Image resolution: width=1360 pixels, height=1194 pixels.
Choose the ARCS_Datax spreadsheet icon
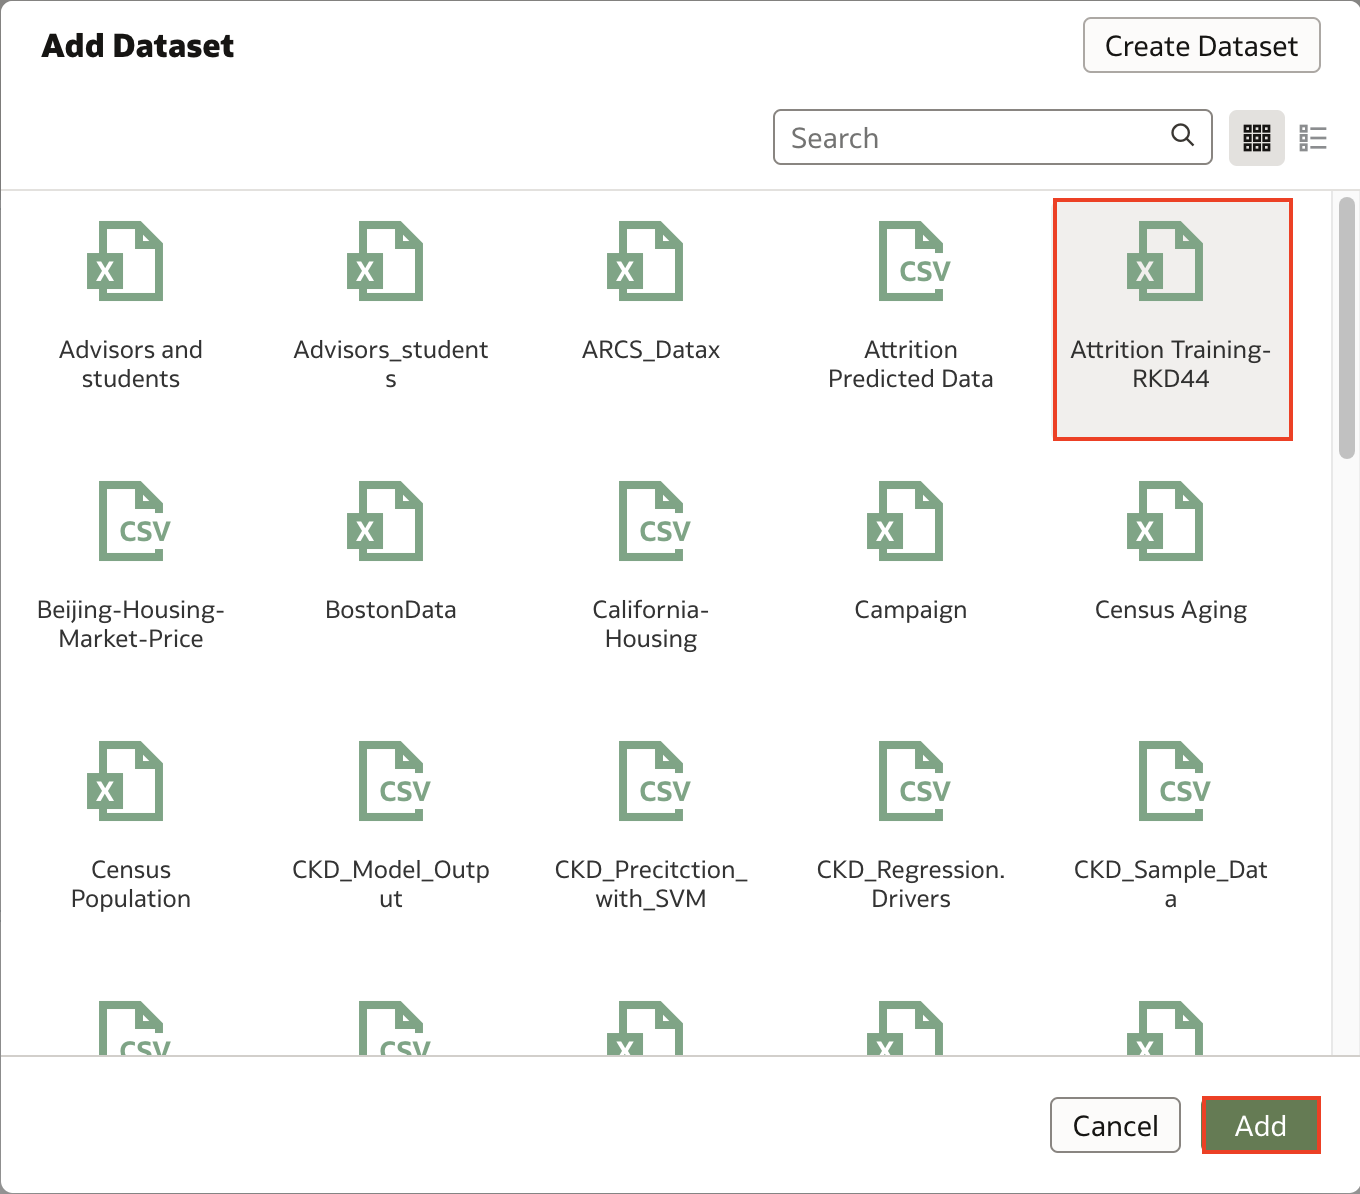point(645,262)
